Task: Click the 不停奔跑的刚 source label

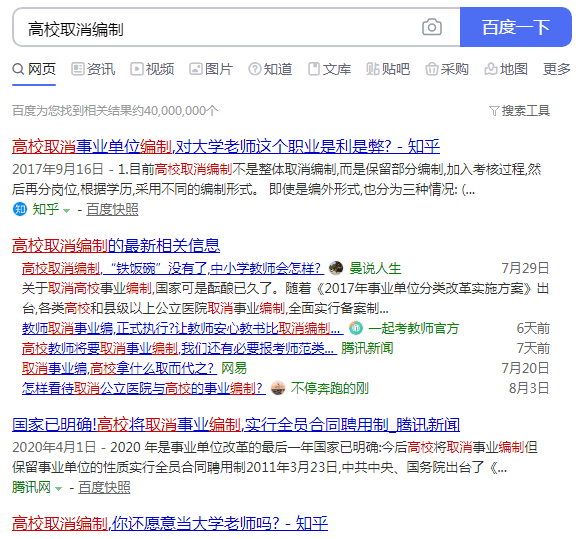Action: click(330, 388)
